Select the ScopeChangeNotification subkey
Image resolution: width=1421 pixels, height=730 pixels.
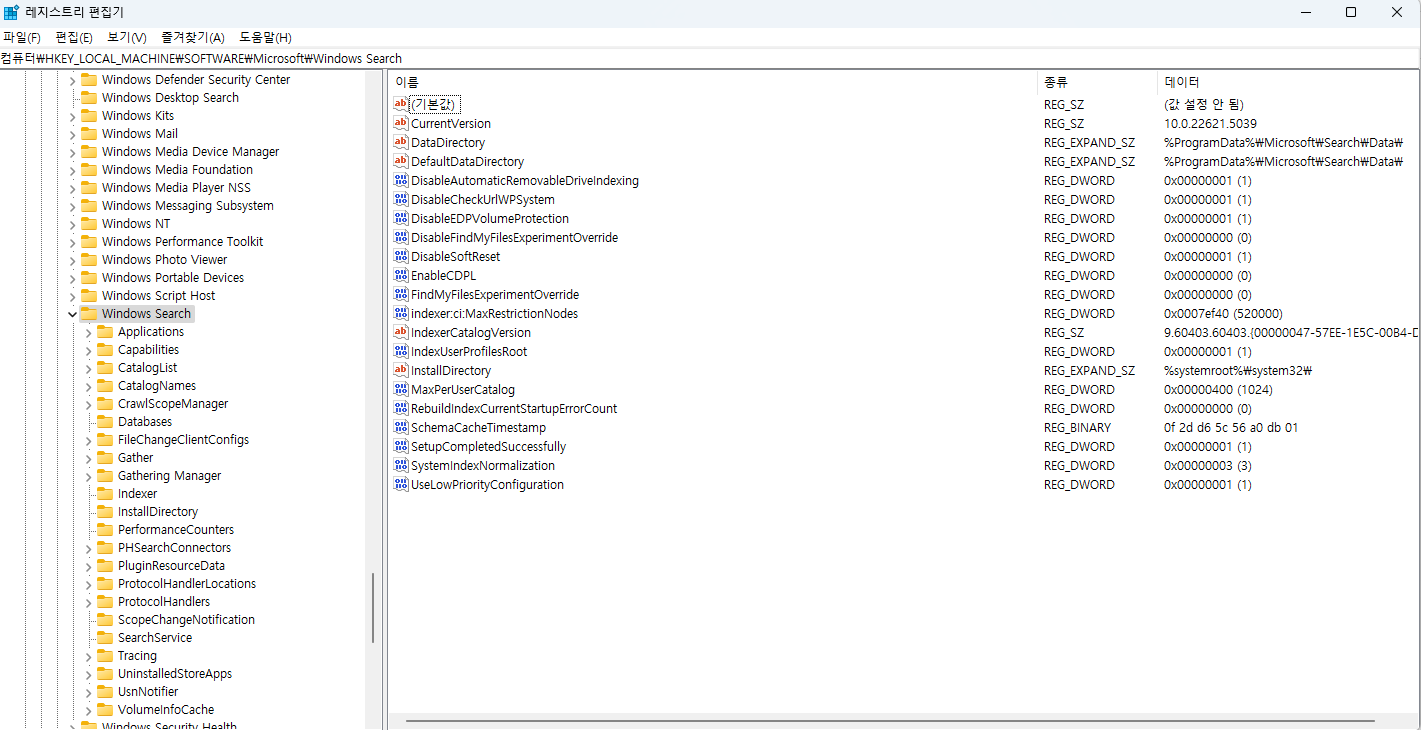[186, 619]
